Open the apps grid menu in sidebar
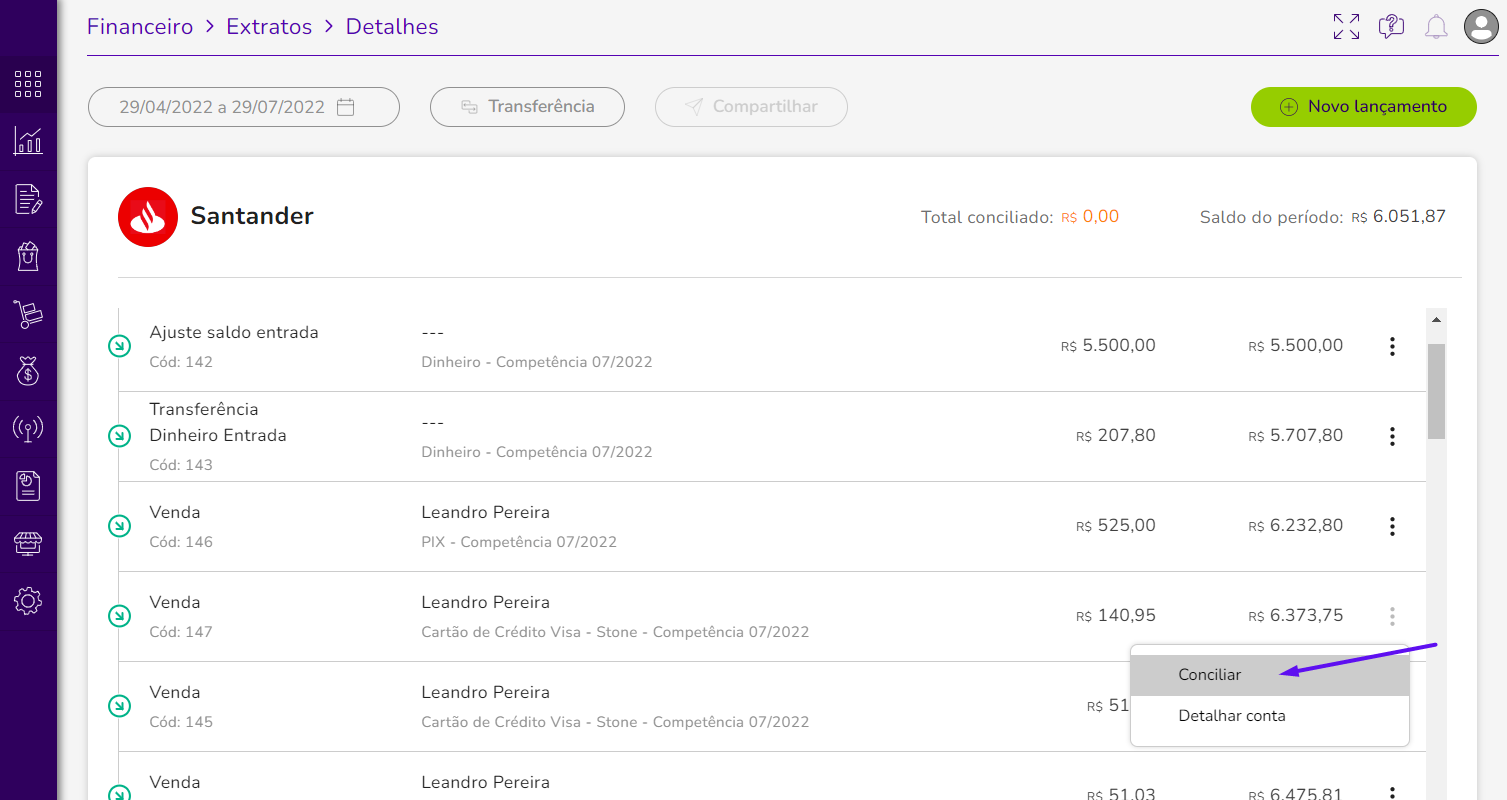Viewport: 1507px width, 800px height. click(28, 84)
